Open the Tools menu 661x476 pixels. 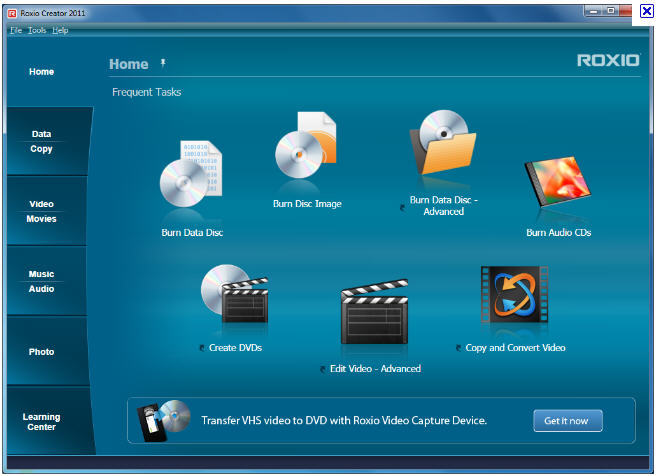pyautogui.click(x=37, y=30)
